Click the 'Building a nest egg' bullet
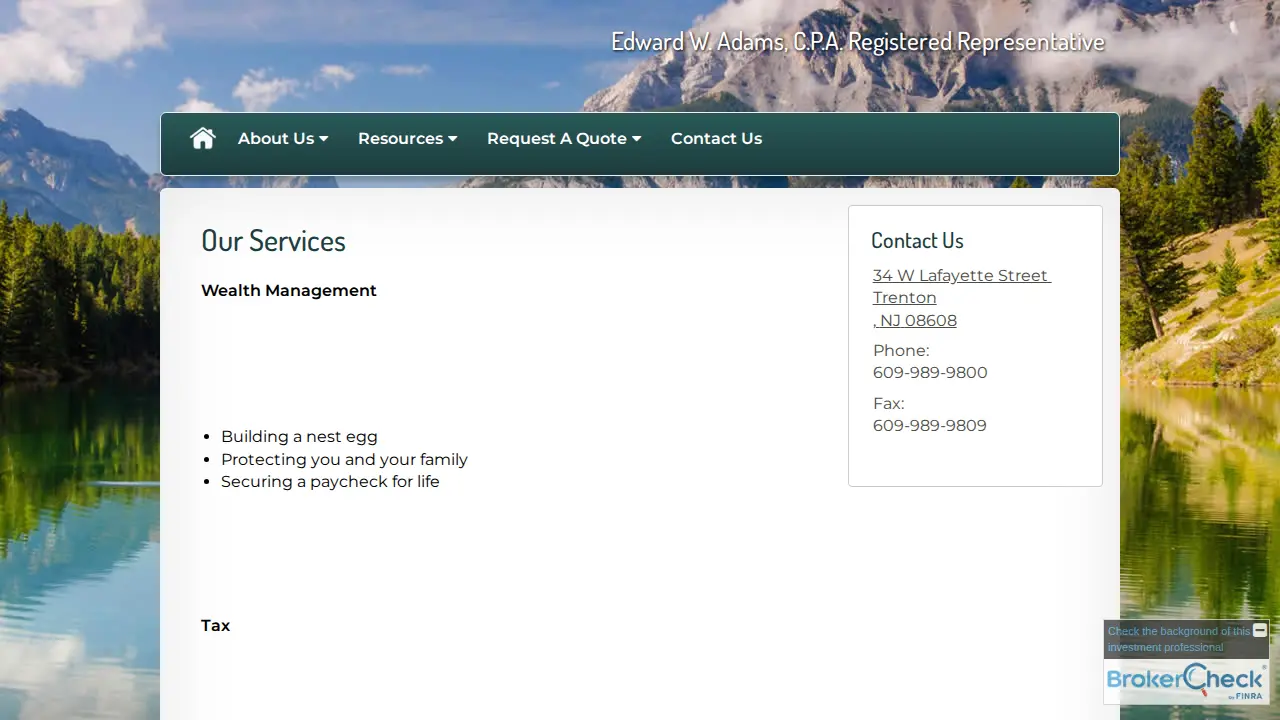This screenshot has width=1280, height=720. pos(299,436)
